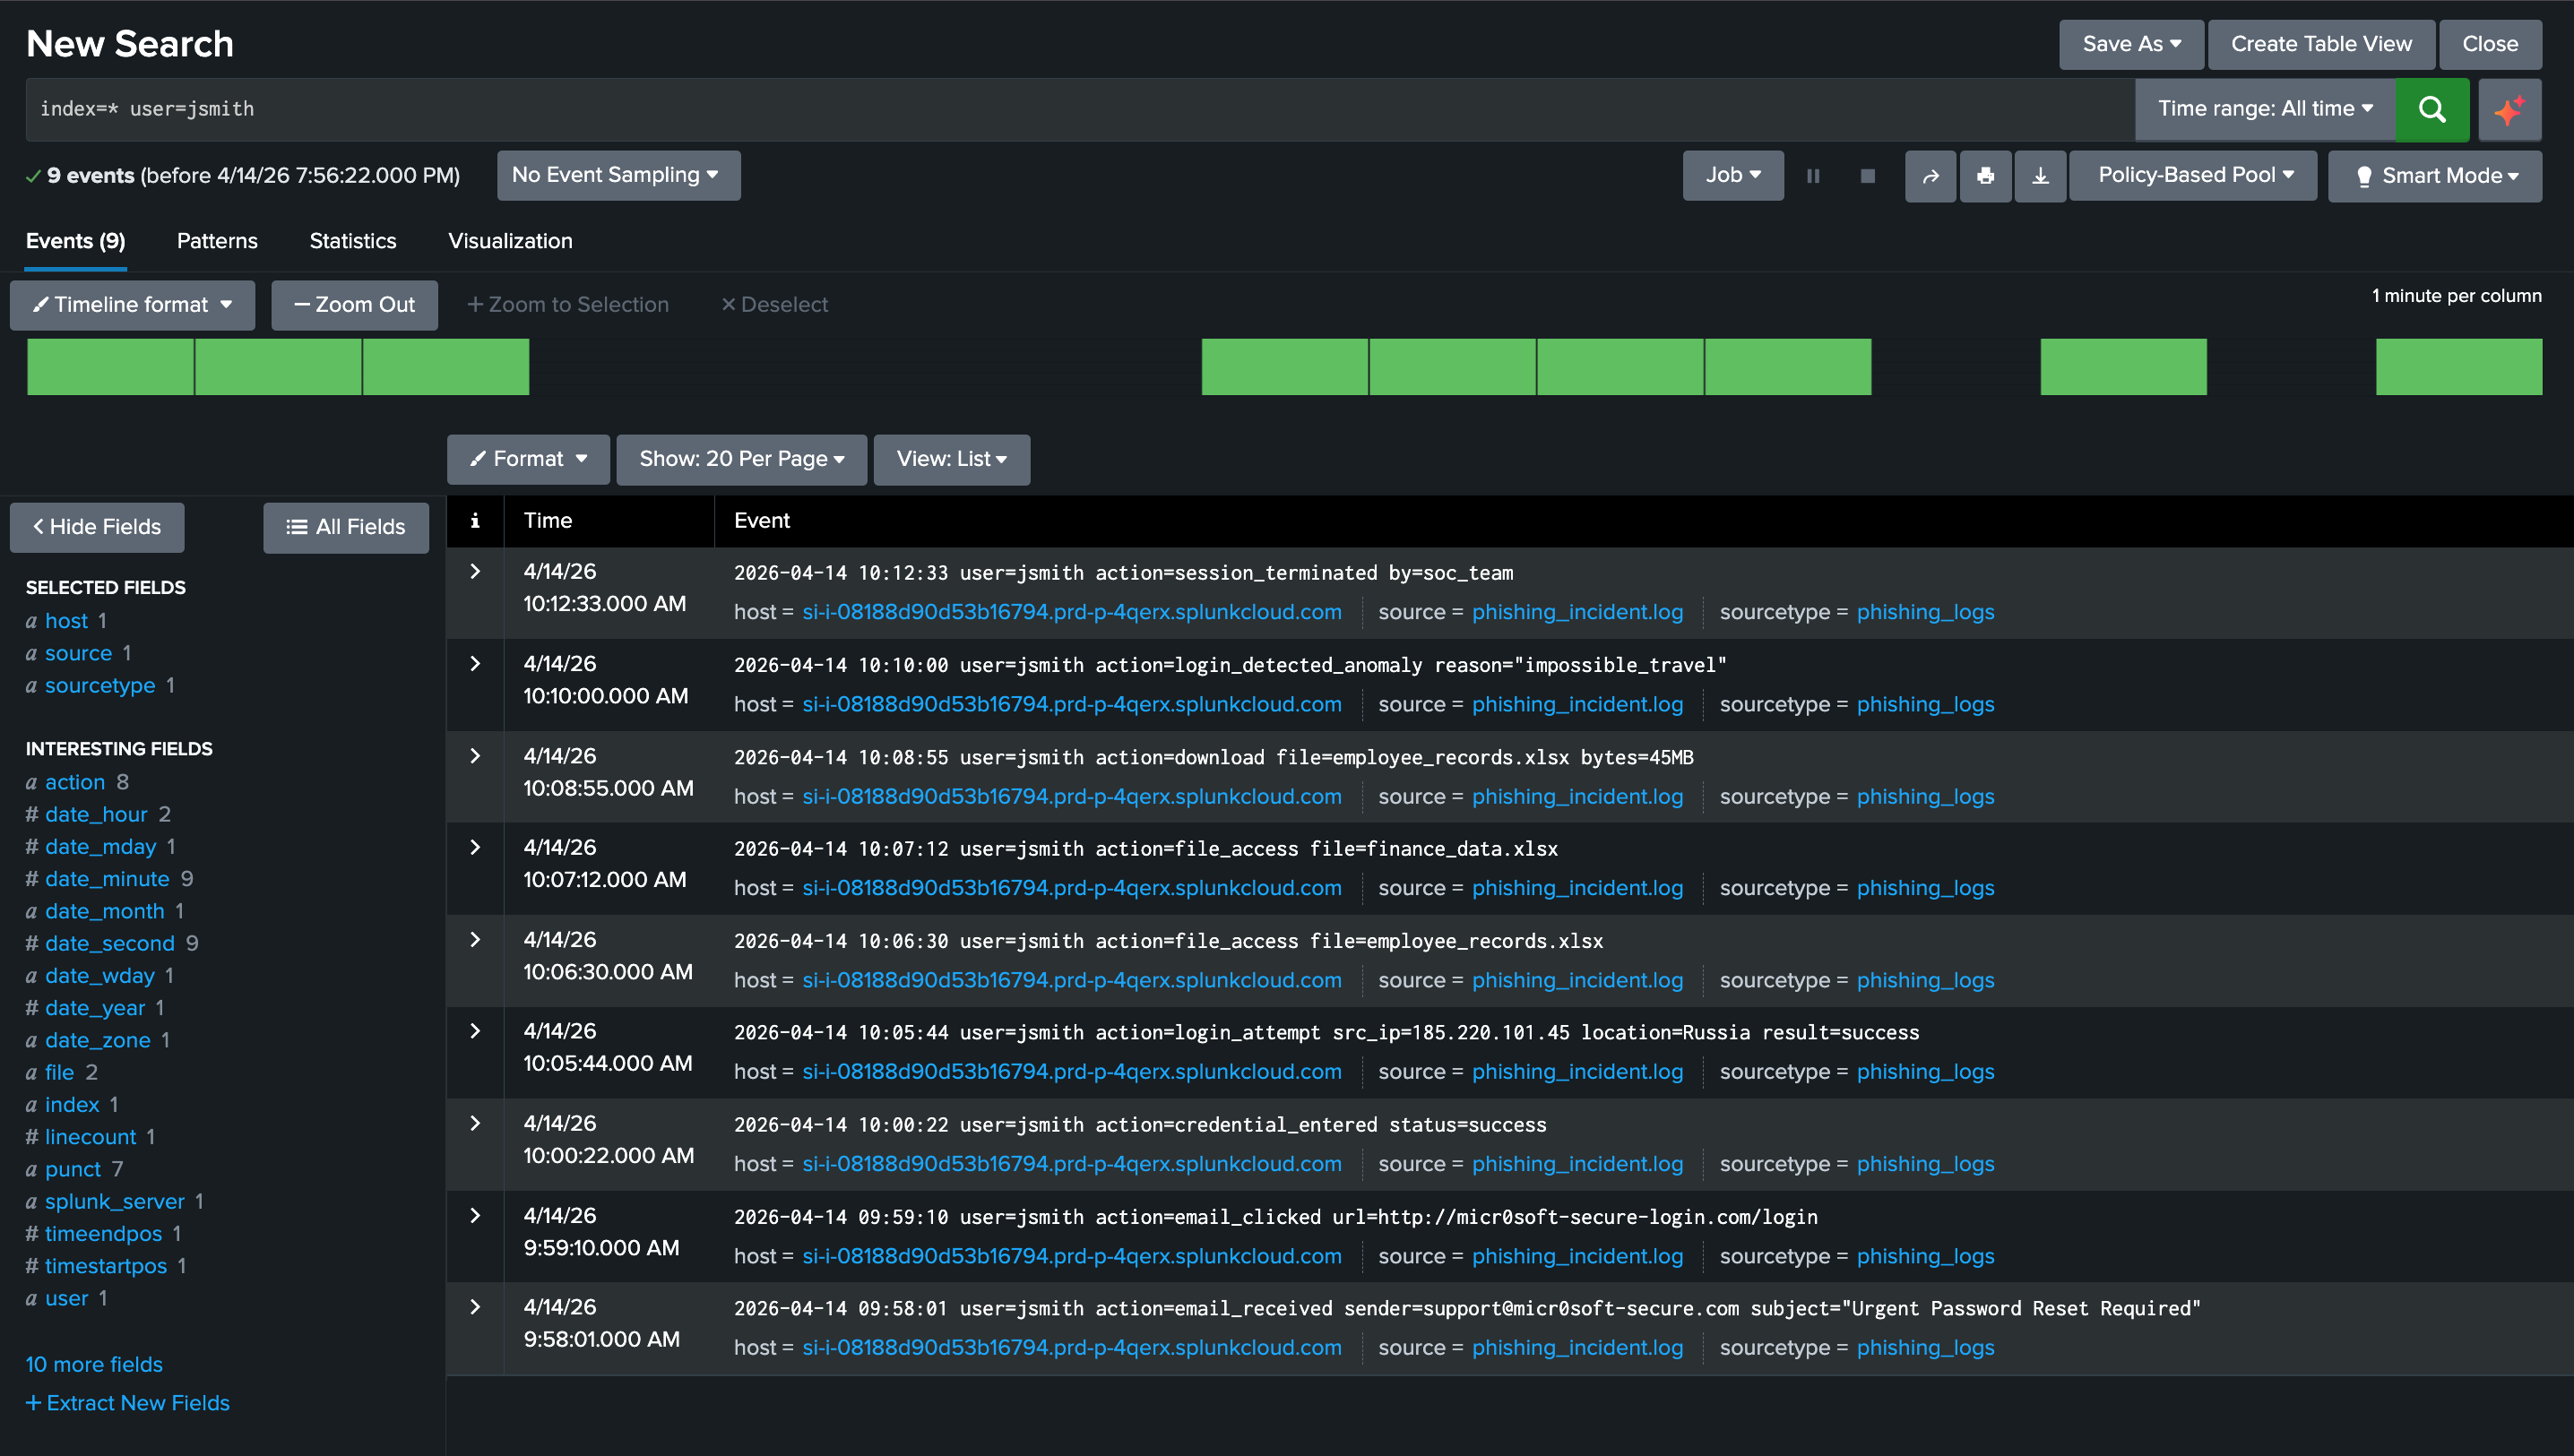Image resolution: width=2574 pixels, height=1456 pixels.
Task: Click the event info column icon
Action: tap(475, 520)
